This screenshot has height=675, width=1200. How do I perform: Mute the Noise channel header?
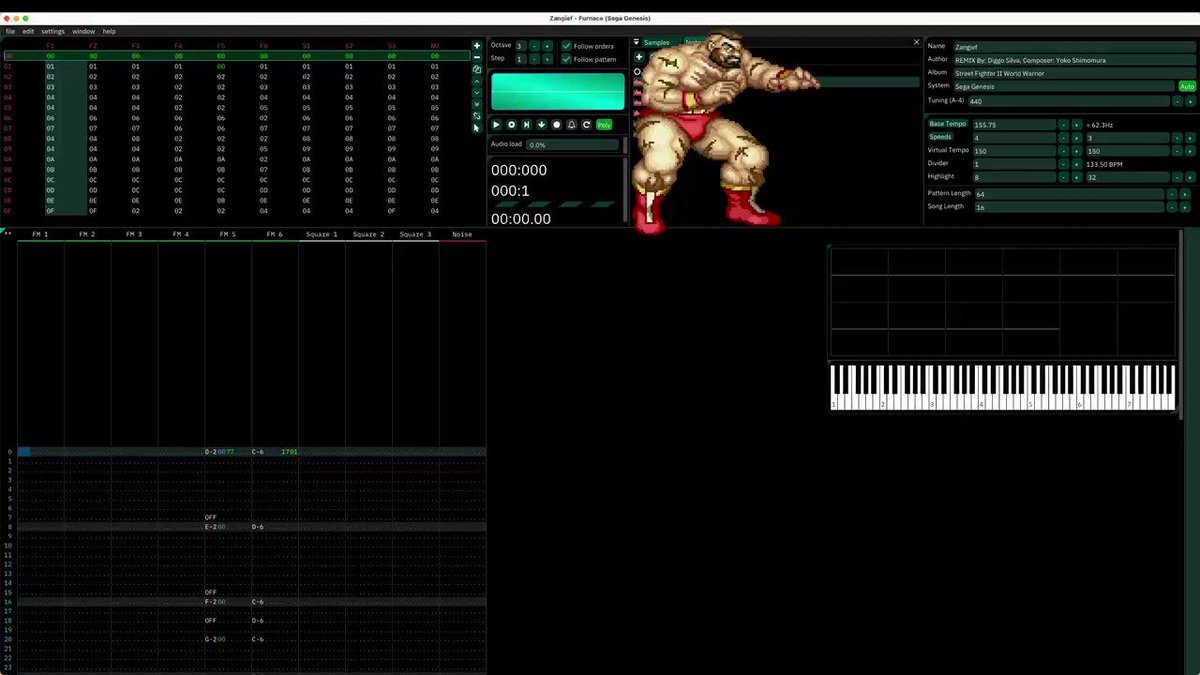point(462,234)
